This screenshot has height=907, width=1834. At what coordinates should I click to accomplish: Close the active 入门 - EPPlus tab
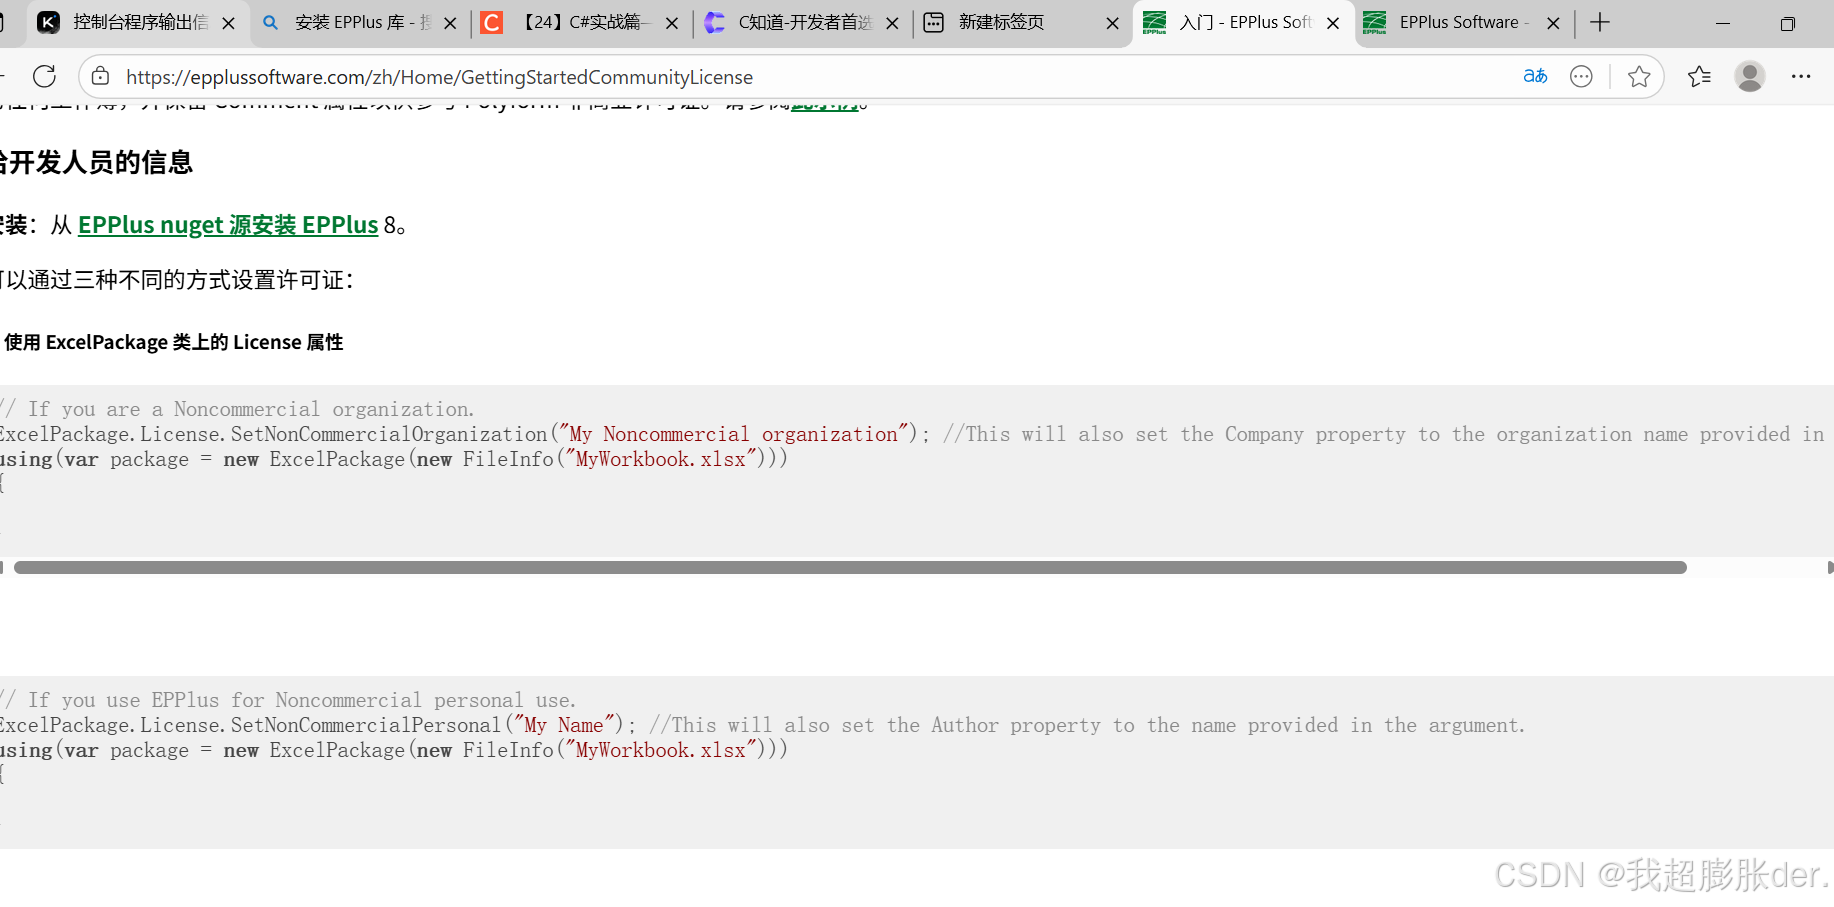(1333, 23)
